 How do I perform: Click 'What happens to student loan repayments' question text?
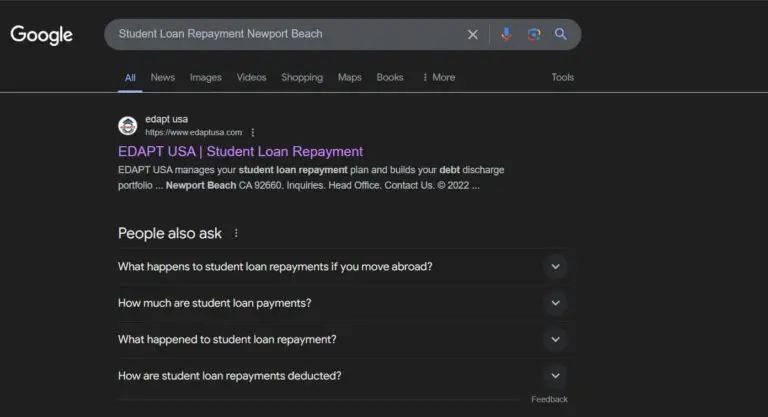(x=275, y=267)
